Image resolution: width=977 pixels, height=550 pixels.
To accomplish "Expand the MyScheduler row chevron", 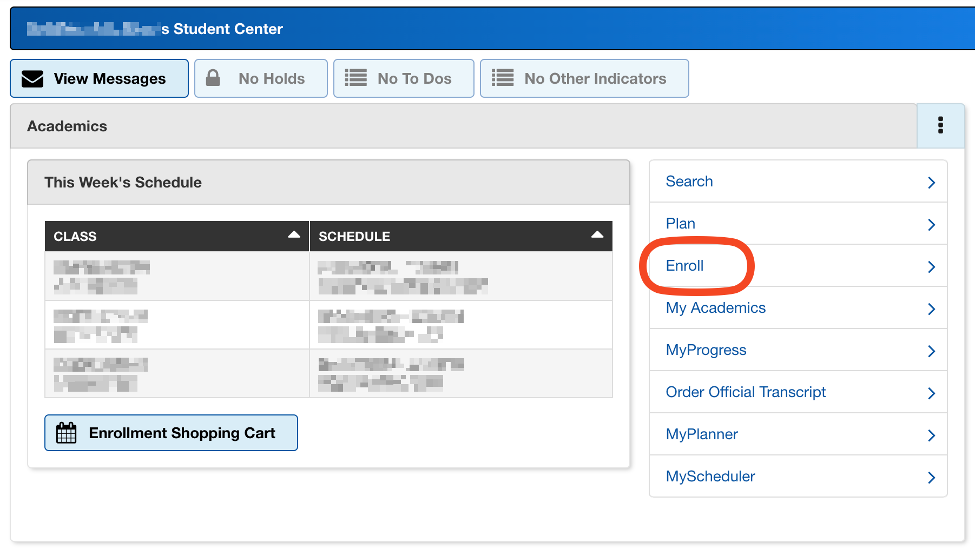I will 931,478.
